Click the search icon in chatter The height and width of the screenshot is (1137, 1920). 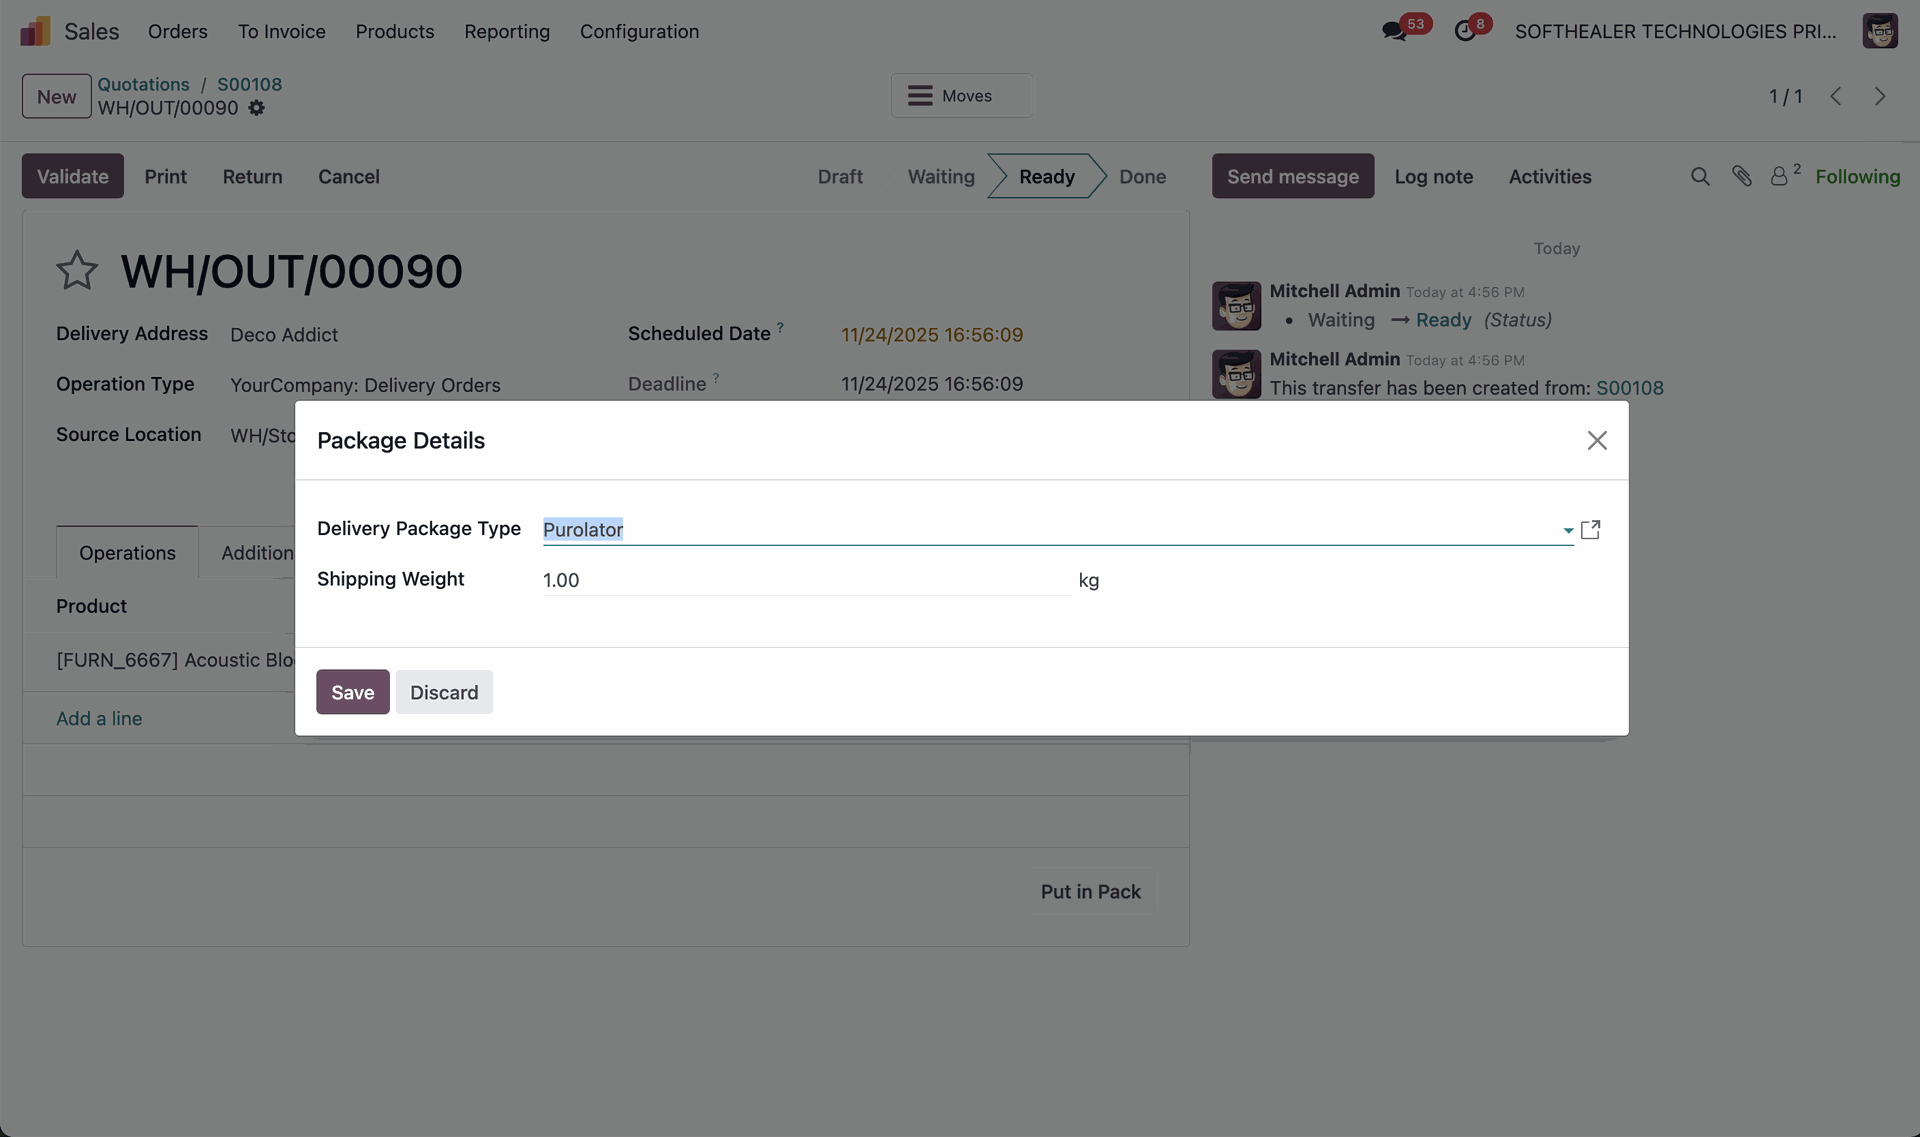tap(1699, 177)
